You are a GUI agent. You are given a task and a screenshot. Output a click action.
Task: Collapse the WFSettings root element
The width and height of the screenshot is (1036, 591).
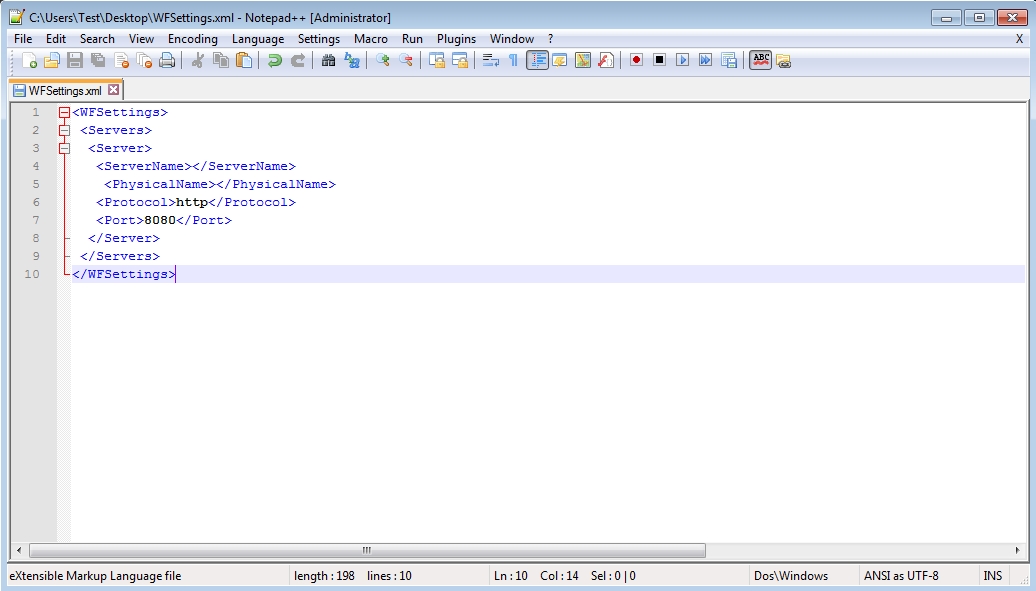pos(64,112)
